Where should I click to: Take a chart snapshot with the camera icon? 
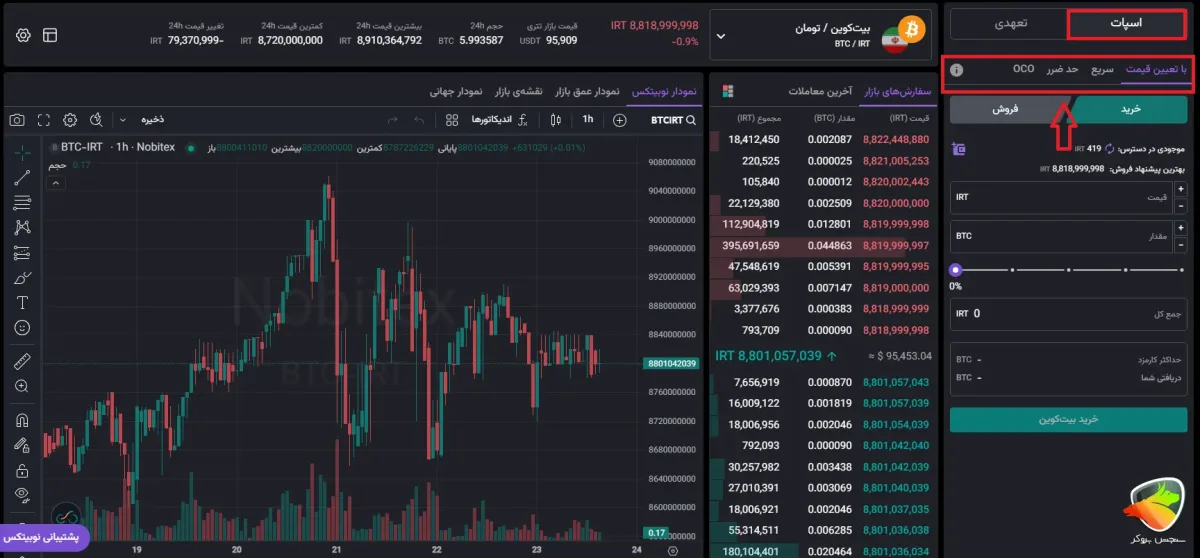pos(17,120)
